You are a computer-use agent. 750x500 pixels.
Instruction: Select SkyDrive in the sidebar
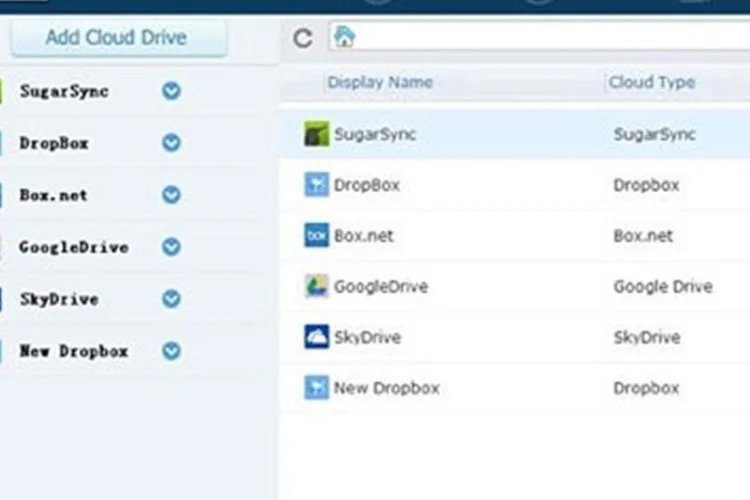[59, 300]
